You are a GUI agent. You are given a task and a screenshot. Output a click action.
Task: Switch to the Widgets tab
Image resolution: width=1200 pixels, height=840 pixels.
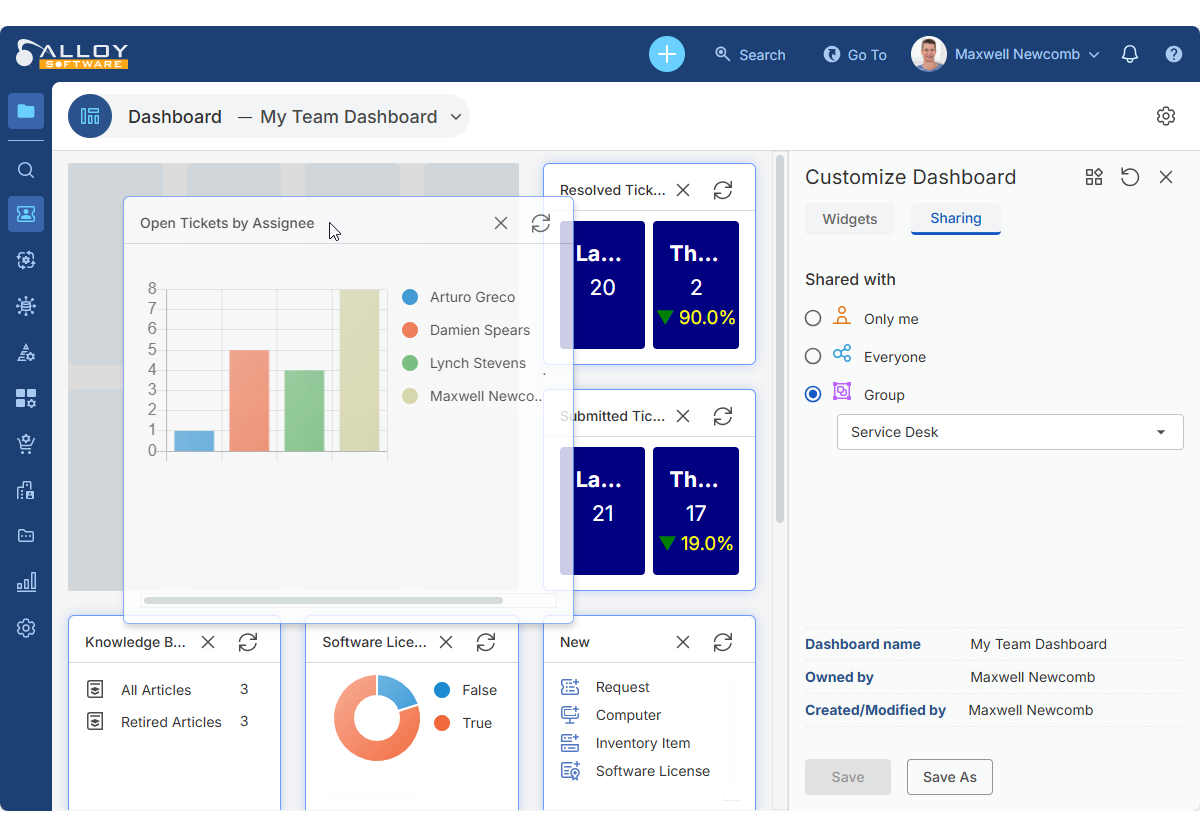[x=850, y=218]
